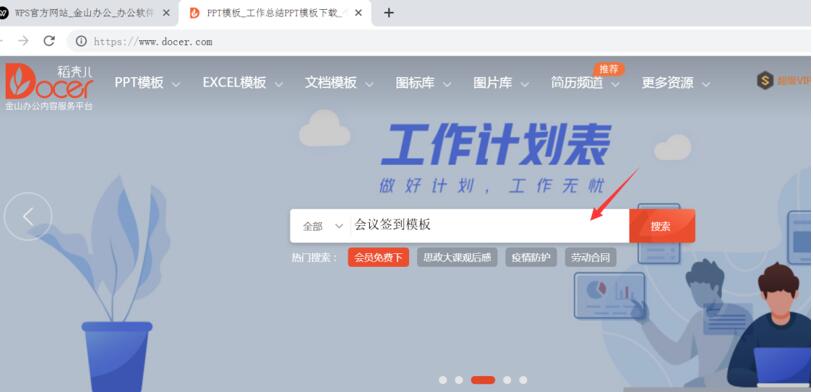
Task: Open the 全部 search category dropdown
Action: point(323,226)
